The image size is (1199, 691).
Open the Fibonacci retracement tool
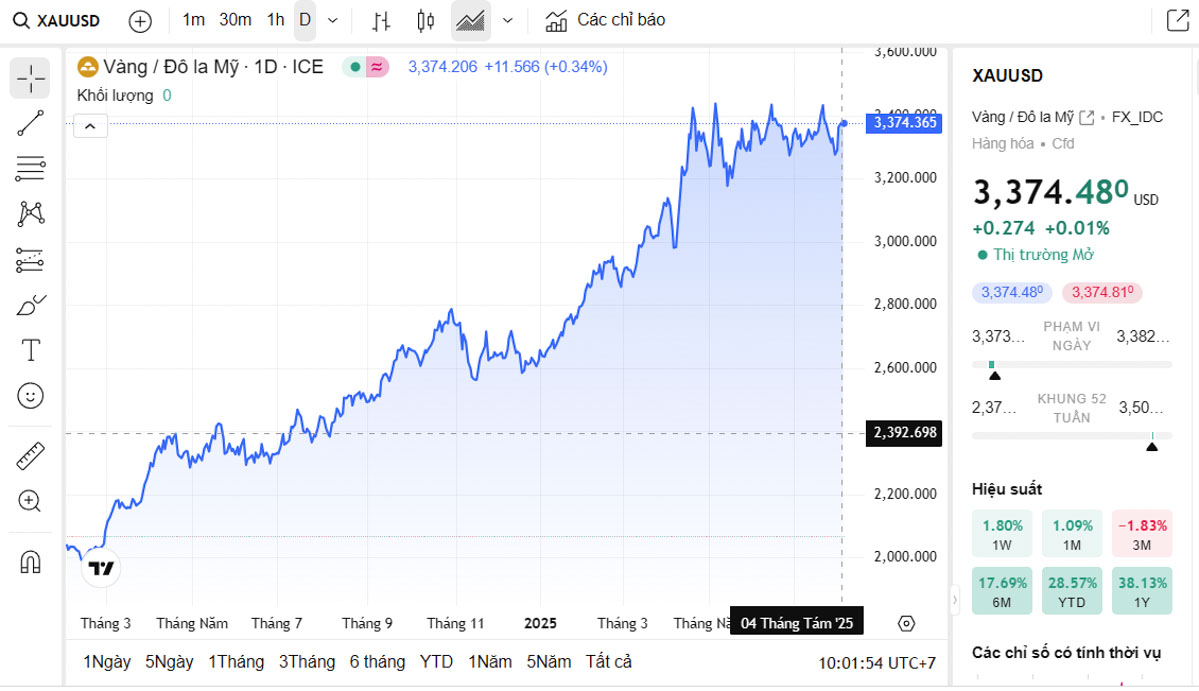tap(30, 169)
